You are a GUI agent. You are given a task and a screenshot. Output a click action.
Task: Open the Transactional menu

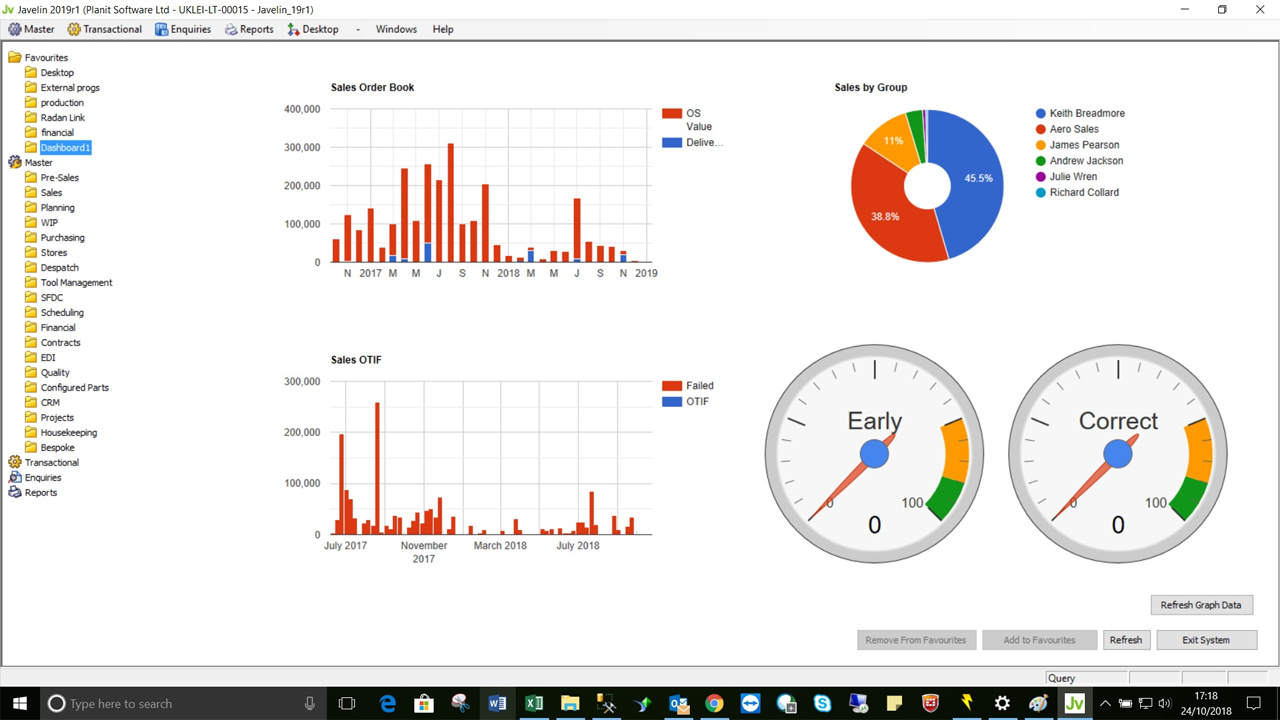coord(104,29)
